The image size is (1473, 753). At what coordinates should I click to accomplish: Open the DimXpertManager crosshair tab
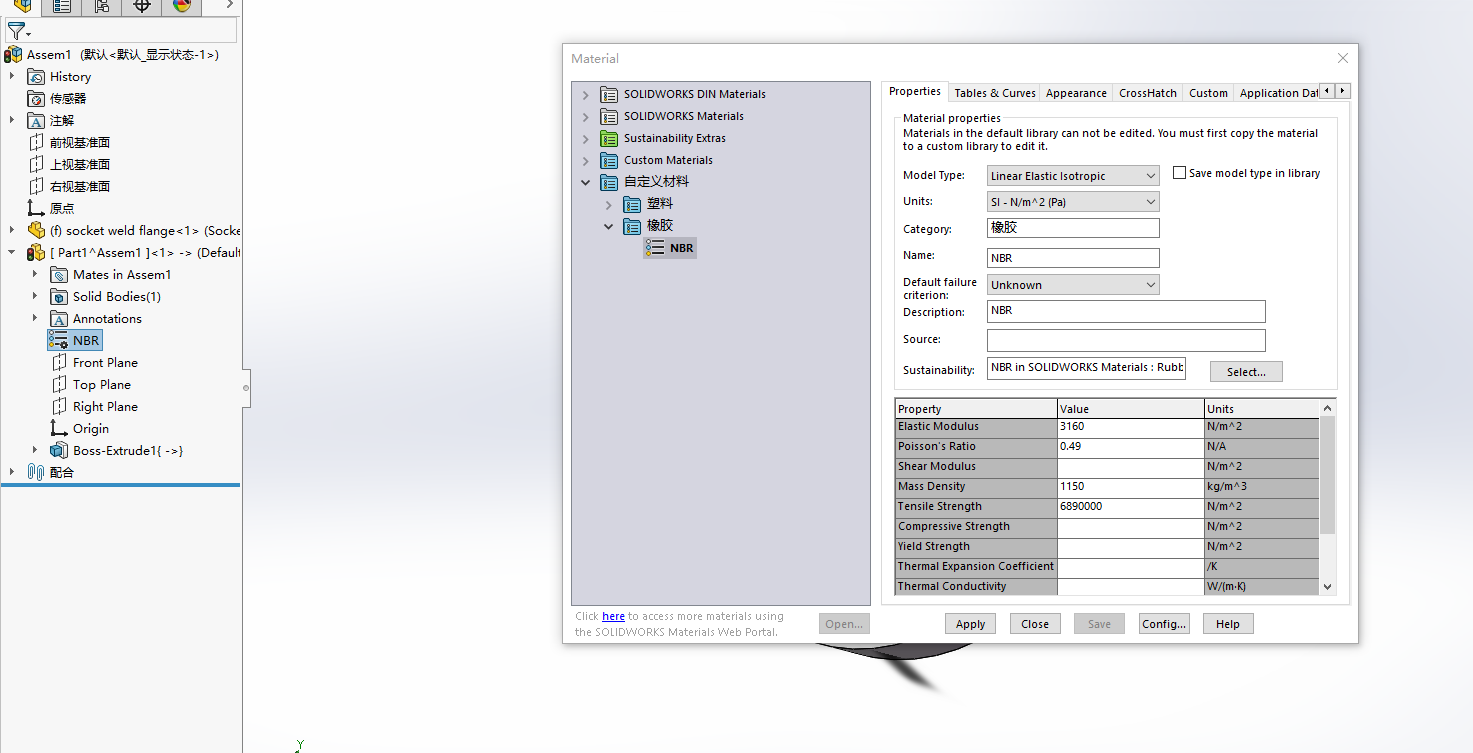142,6
